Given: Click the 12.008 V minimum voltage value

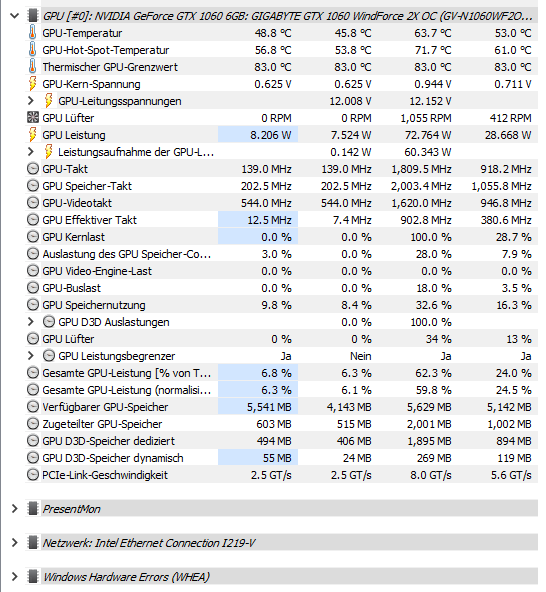Looking at the screenshot, I should click(x=350, y=101).
